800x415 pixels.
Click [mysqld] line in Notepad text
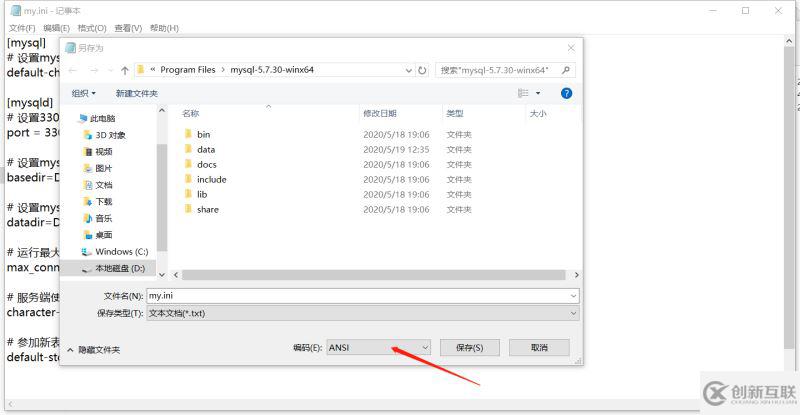(x=30, y=103)
